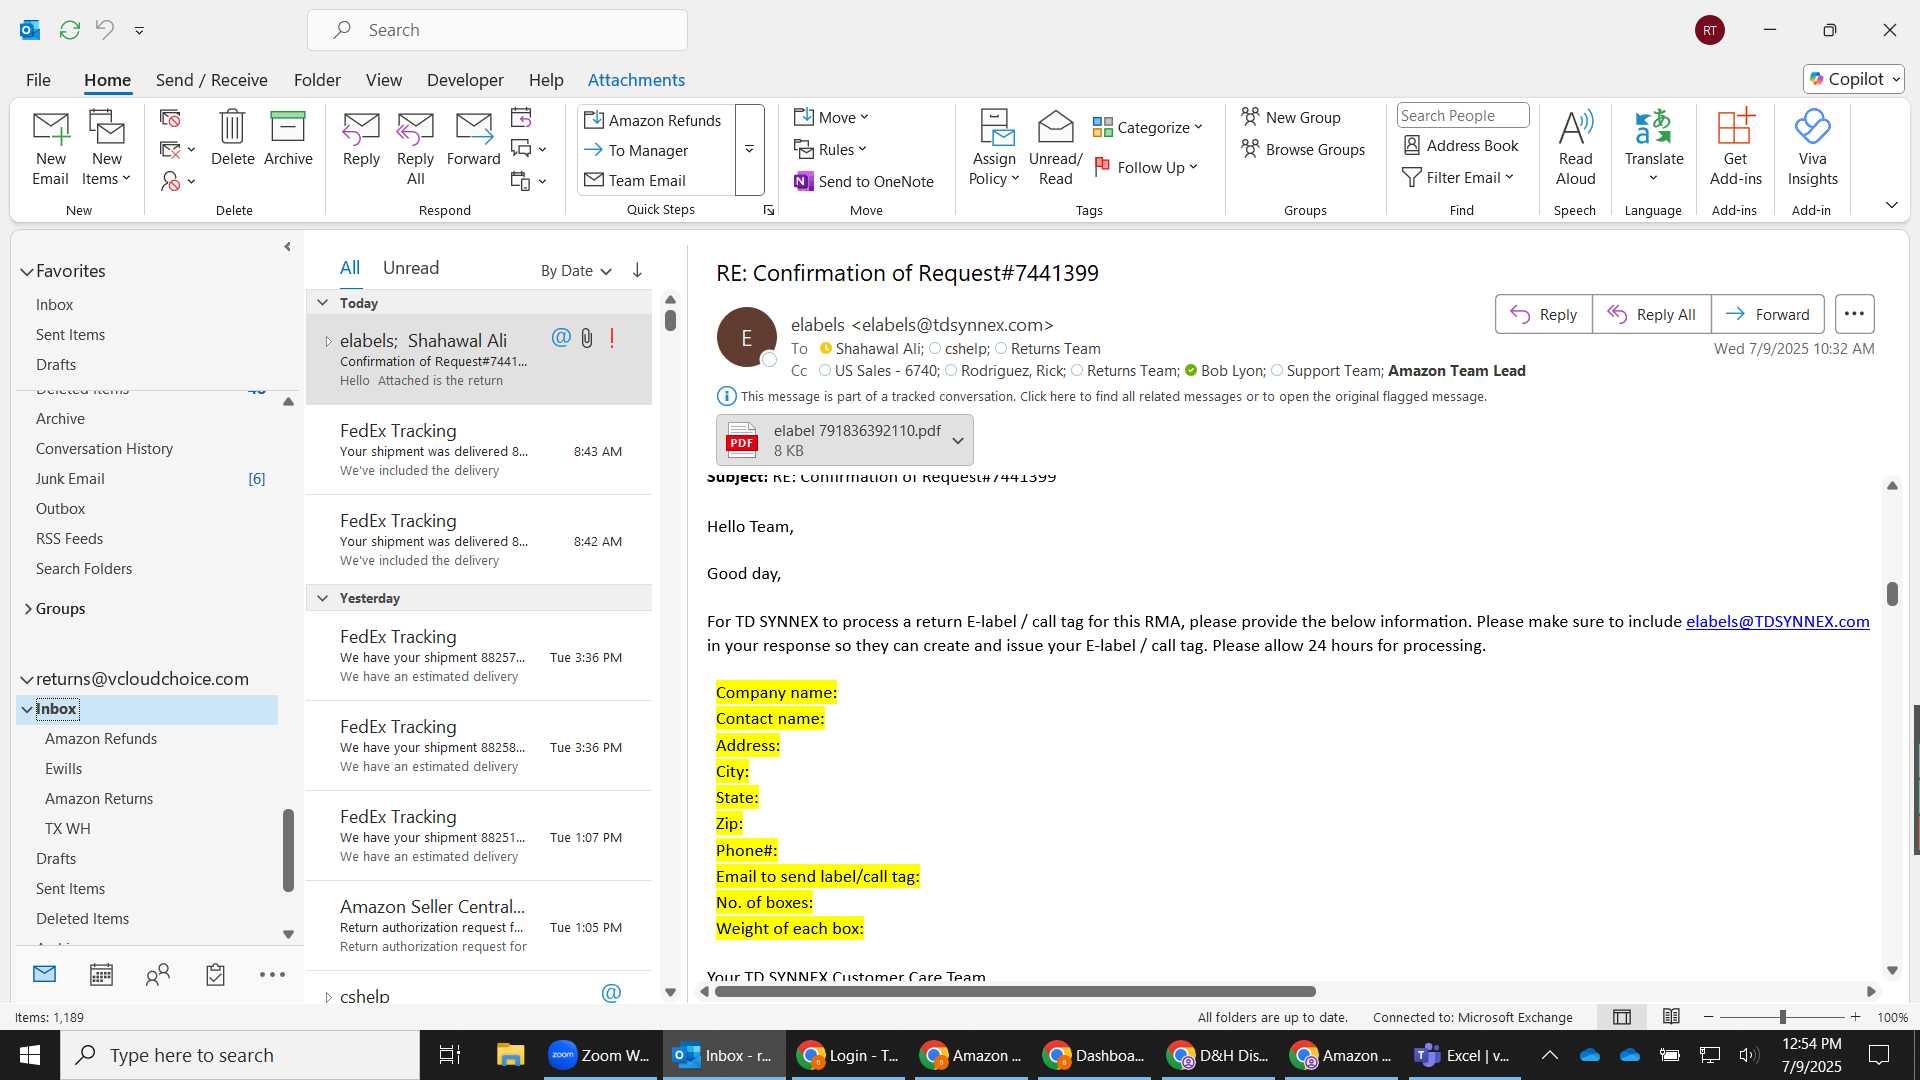Click the Mail icon in navigation bar
This screenshot has width=1920, height=1080.
[44, 974]
